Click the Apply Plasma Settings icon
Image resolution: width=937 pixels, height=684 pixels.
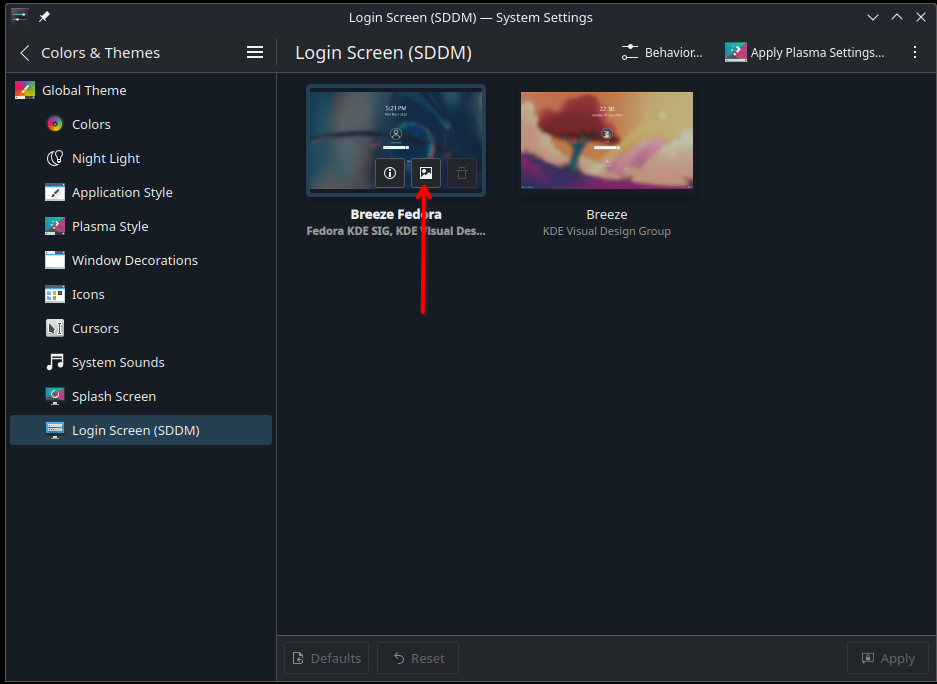[736, 53]
